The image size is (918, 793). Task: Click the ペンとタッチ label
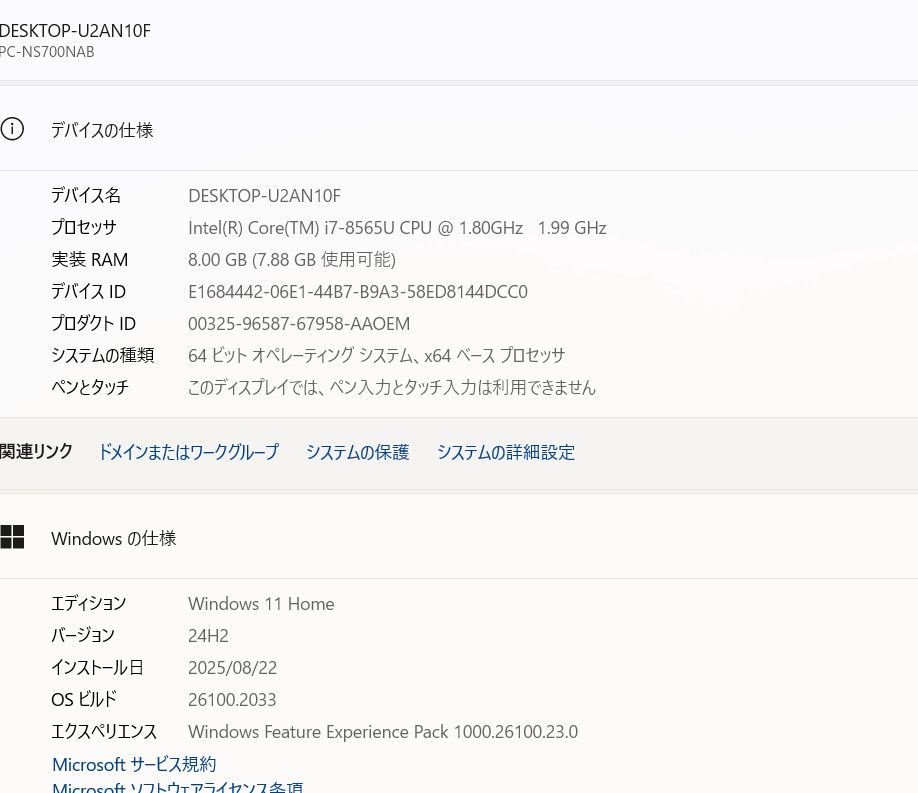[x=90, y=387]
